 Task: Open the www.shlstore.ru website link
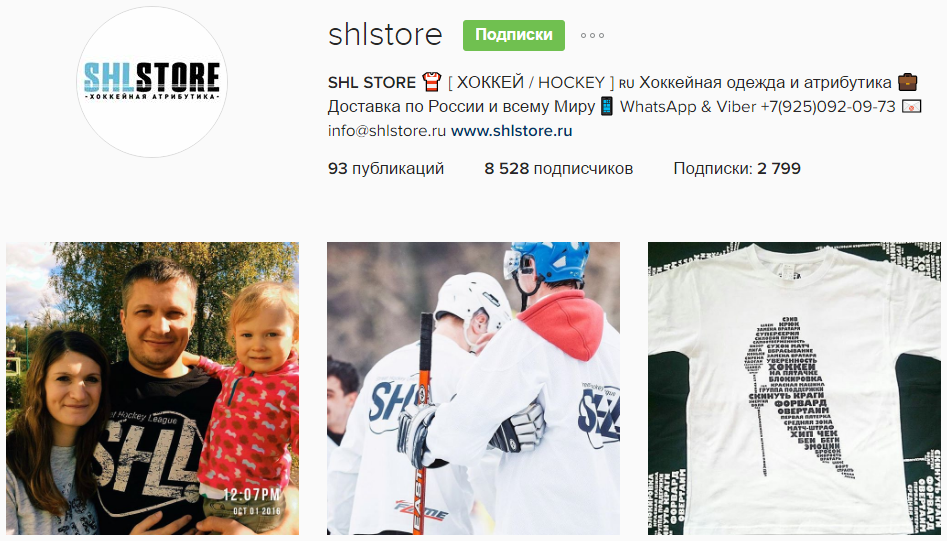point(512,130)
